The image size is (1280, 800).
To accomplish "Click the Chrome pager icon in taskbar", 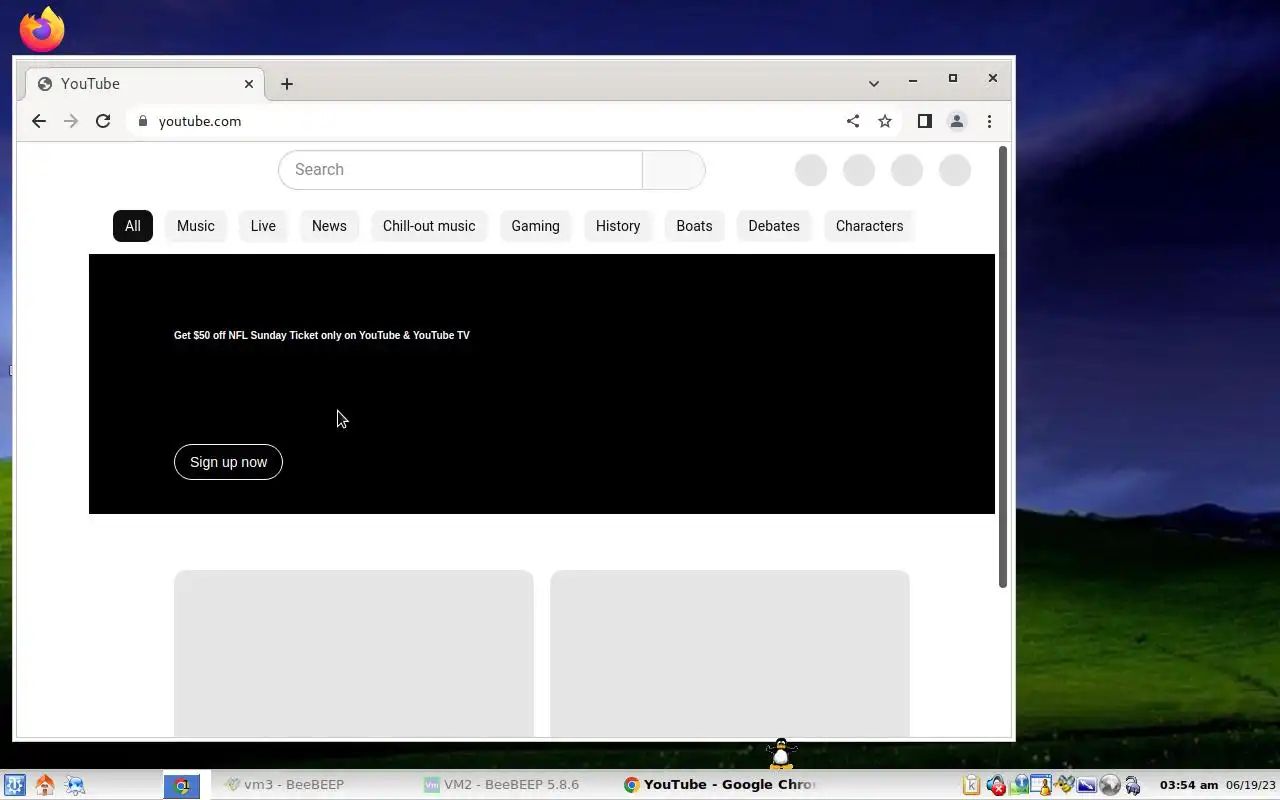I will (x=182, y=786).
